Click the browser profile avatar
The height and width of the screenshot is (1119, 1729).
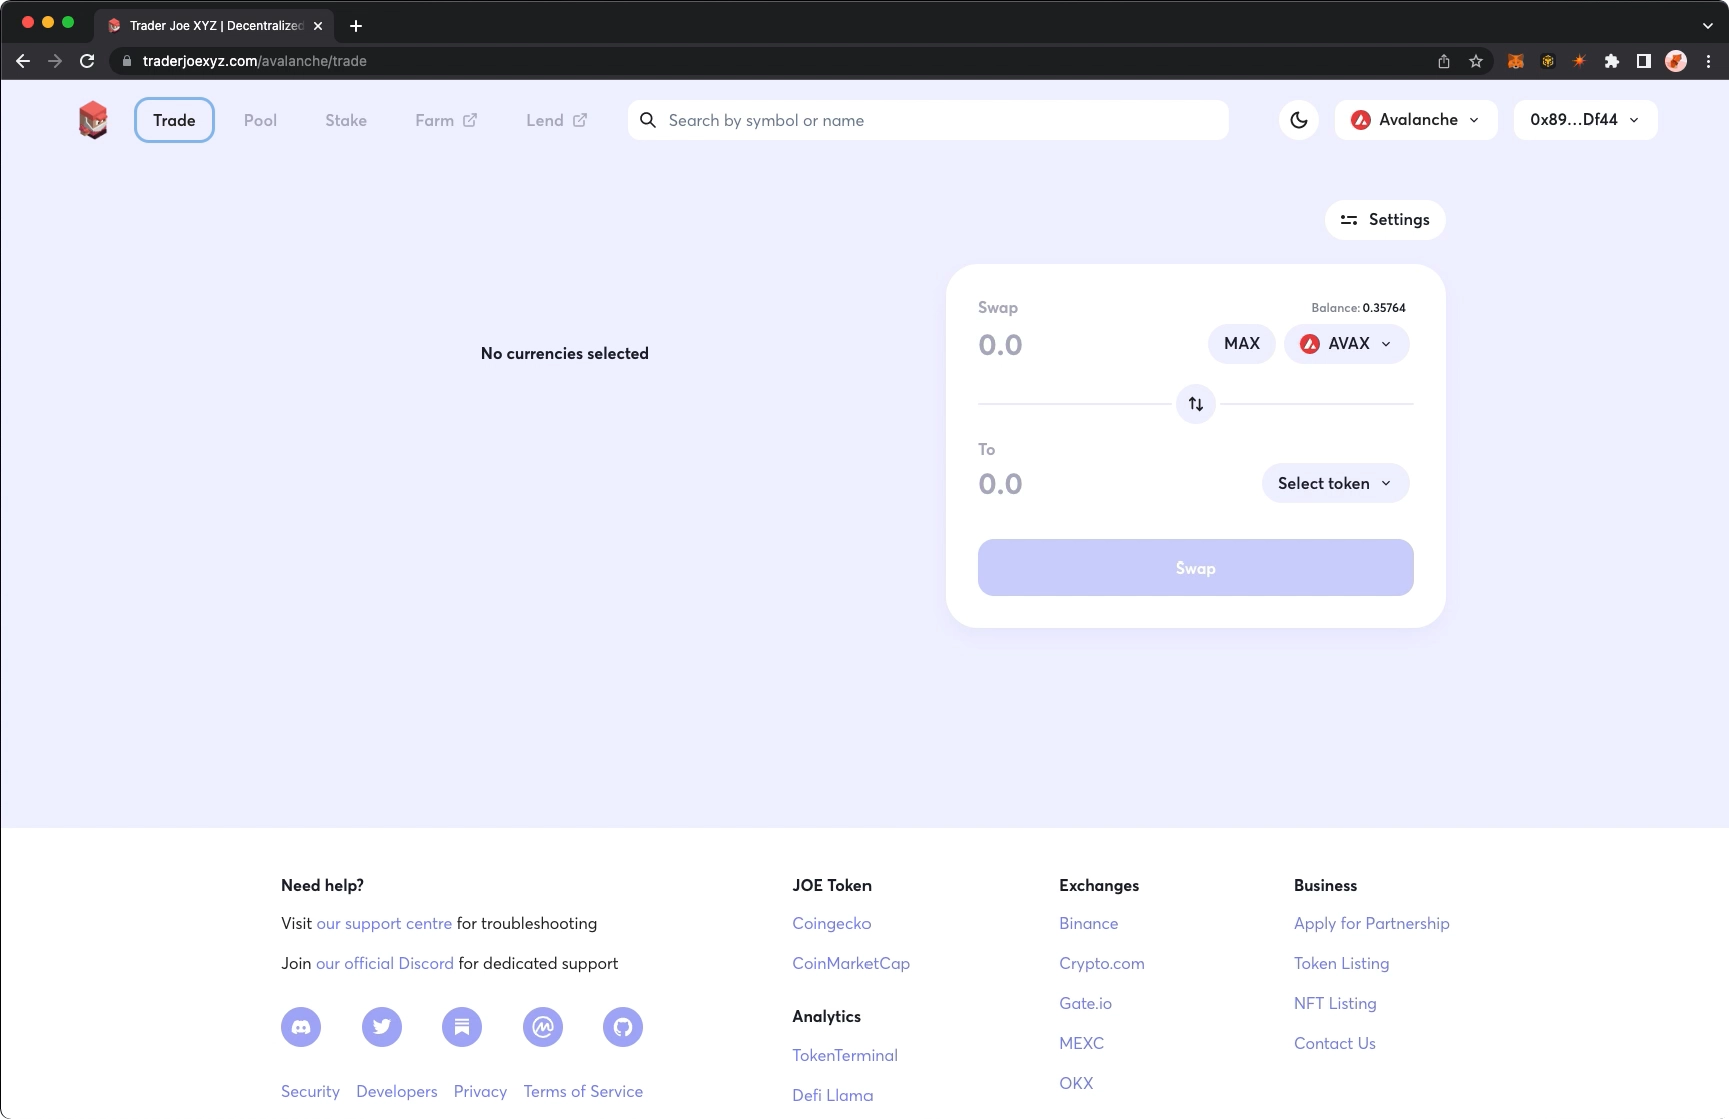(1676, 61)
